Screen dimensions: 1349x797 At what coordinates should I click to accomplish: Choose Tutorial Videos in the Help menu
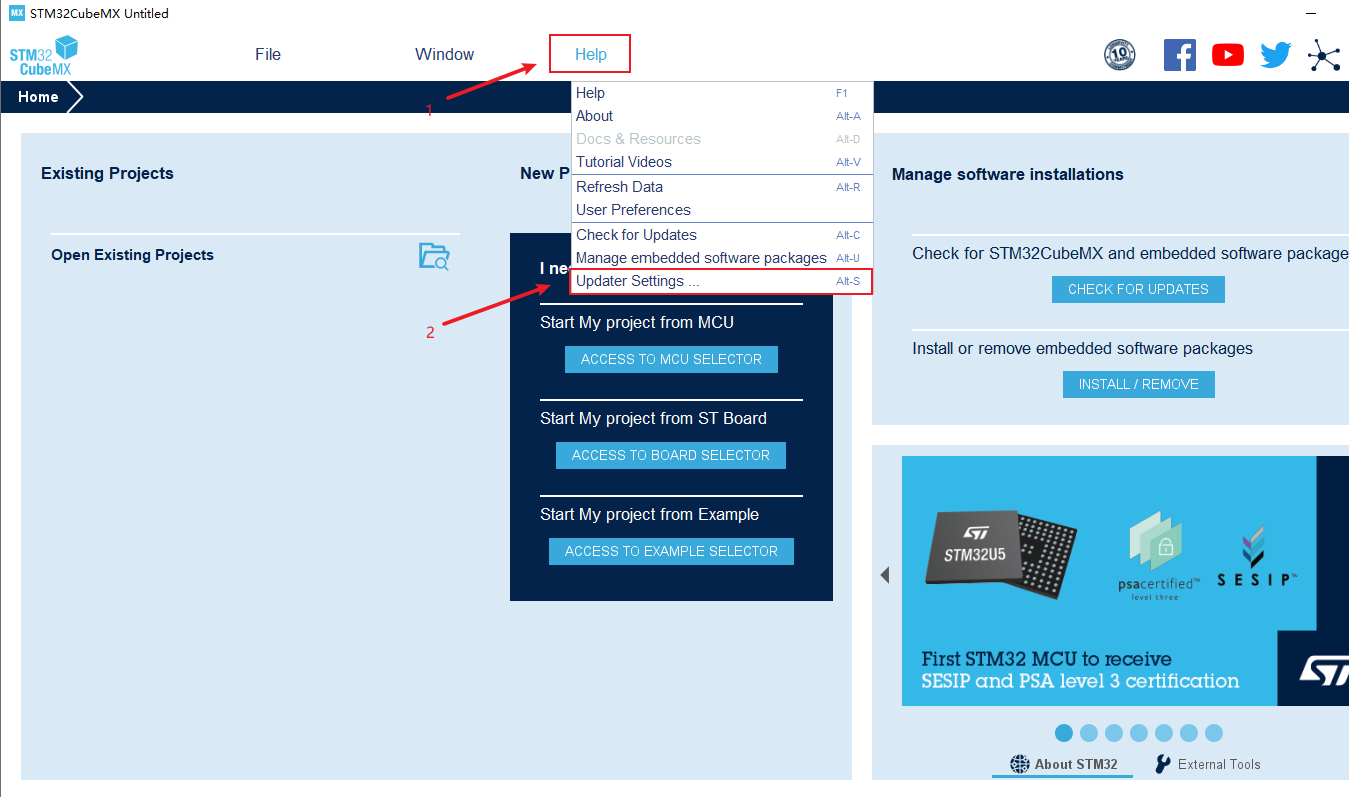coord(622,161)
